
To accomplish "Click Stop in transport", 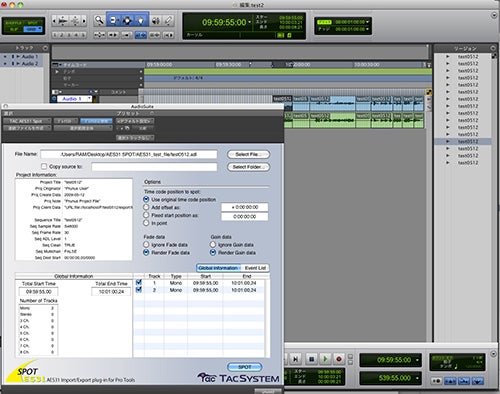I will tap(311, 359).
